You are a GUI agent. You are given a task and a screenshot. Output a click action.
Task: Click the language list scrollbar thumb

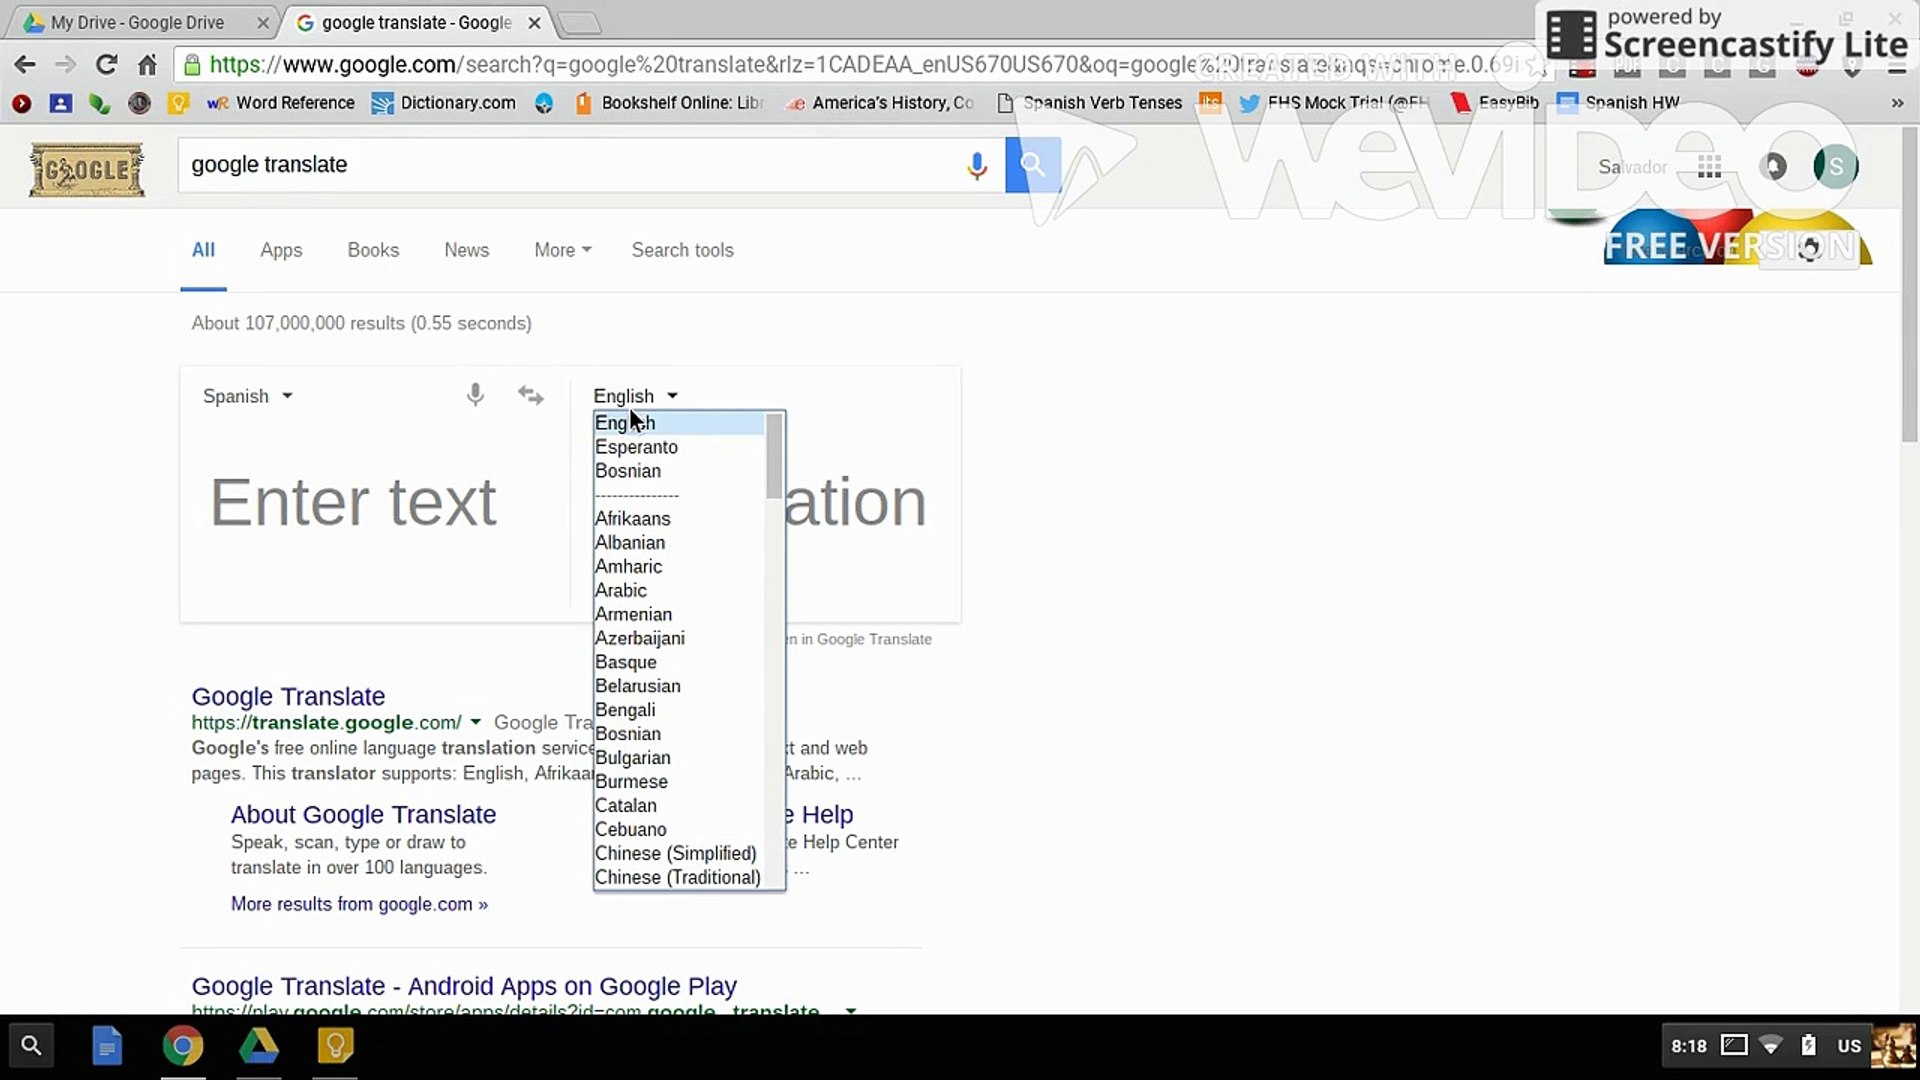point(774,456)
